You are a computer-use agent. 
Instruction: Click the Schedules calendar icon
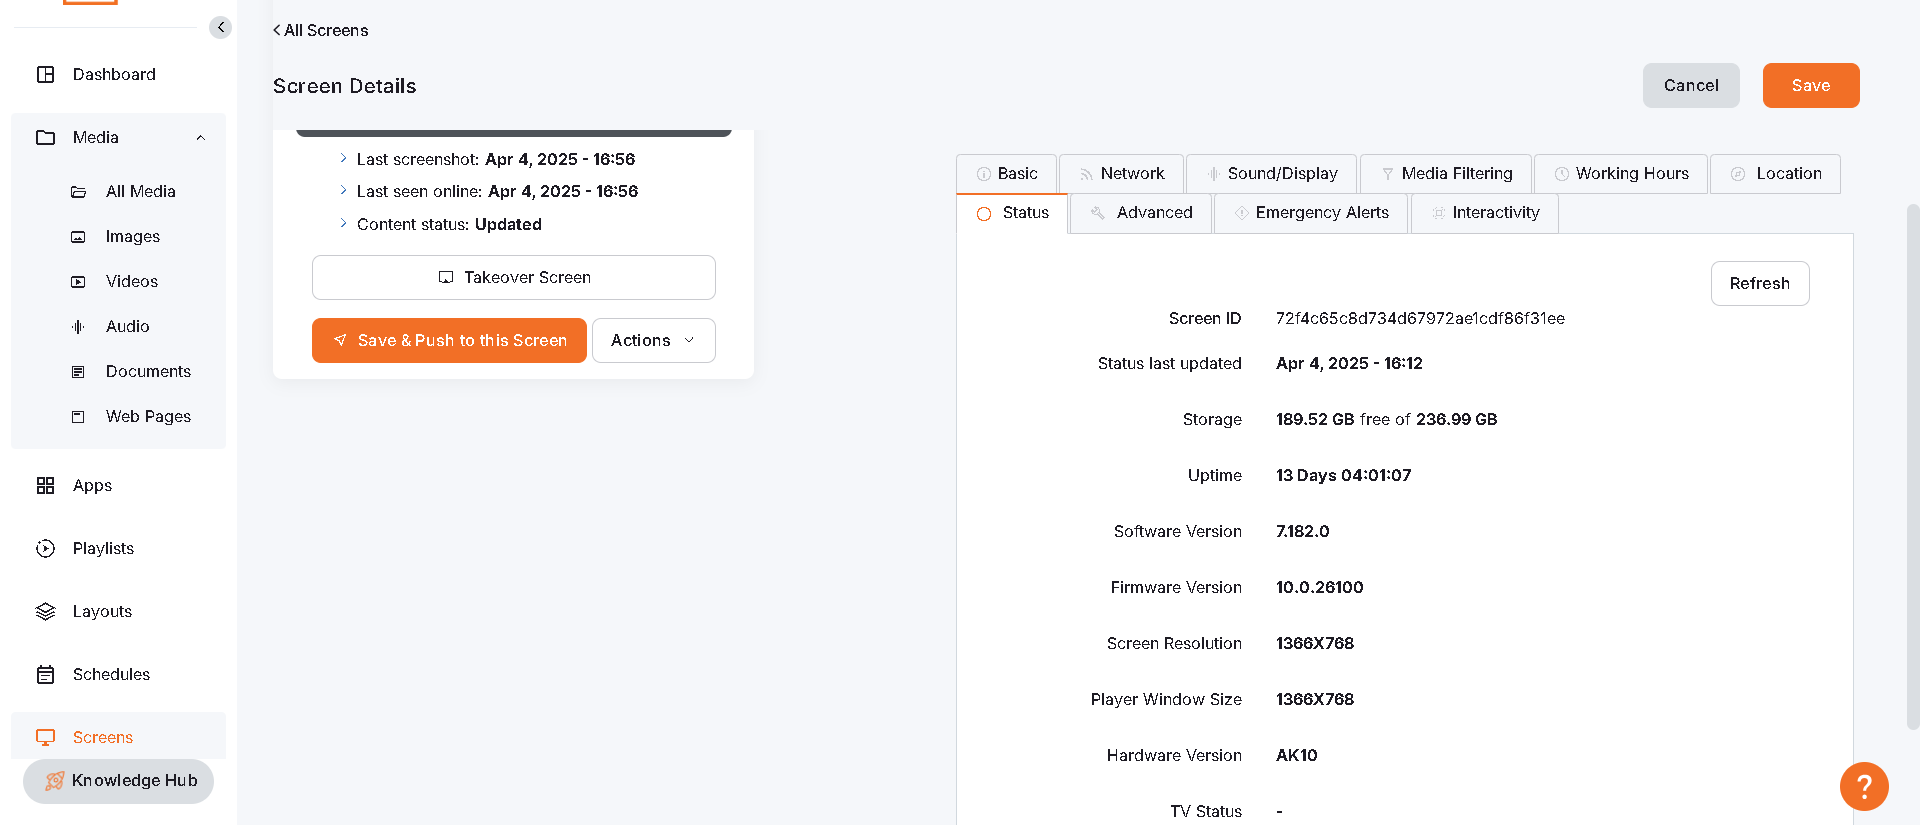point(46,675)
